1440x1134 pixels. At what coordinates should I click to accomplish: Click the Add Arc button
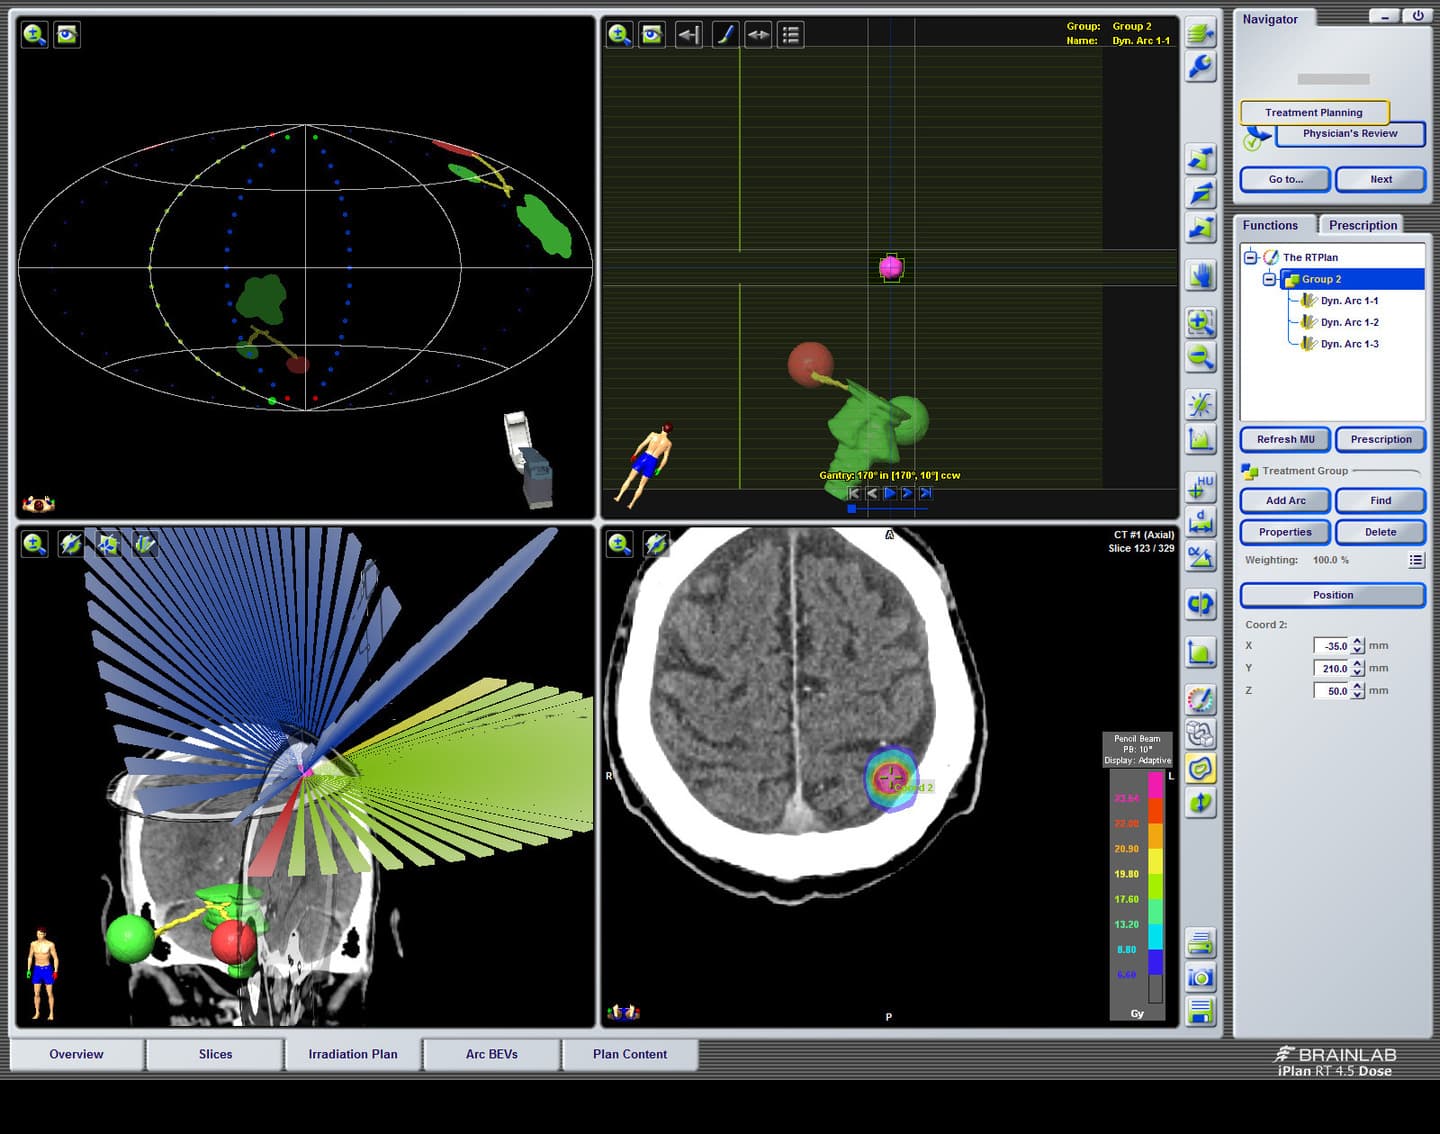(x=1285, y=501)
